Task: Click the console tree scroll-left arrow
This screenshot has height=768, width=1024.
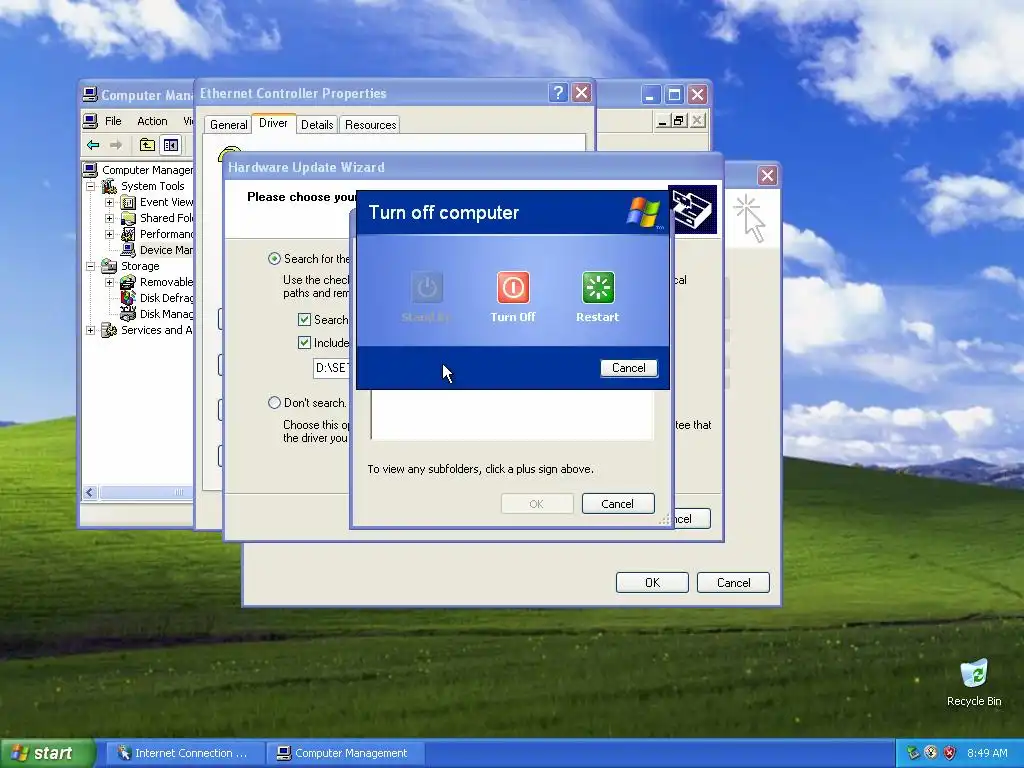Action: coord(91,492)
